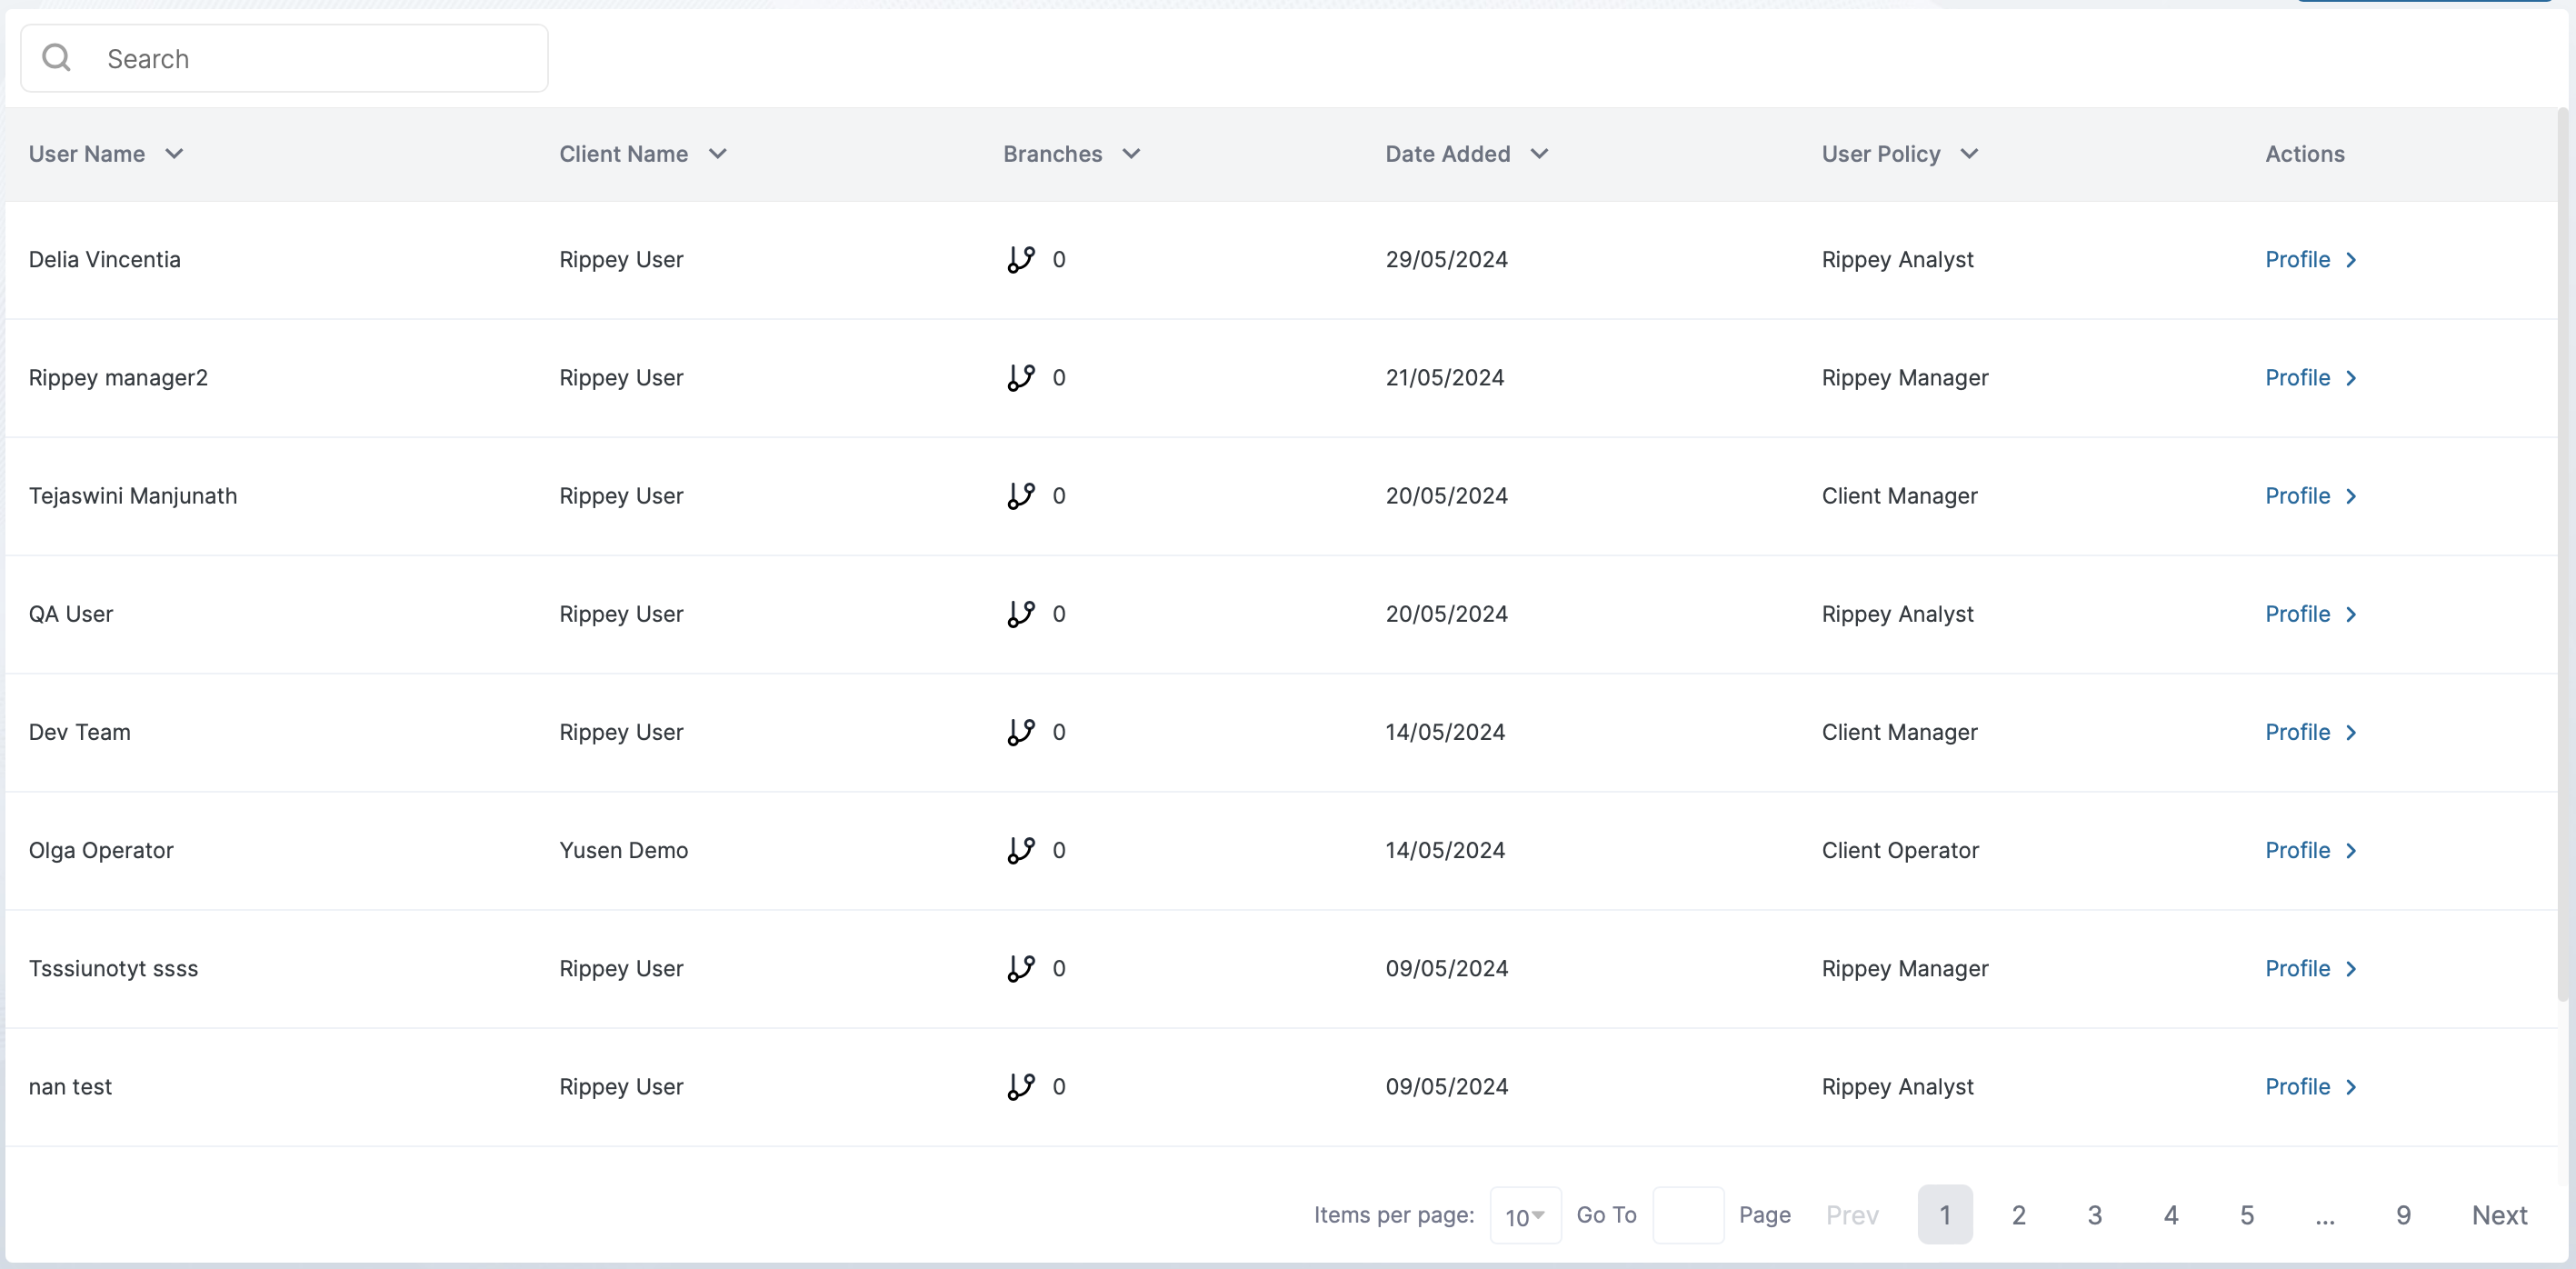This screenshot has height=1269, width=2576.
Task: Expand Client Name column sort chevron
Action: [x=717, y=154]
